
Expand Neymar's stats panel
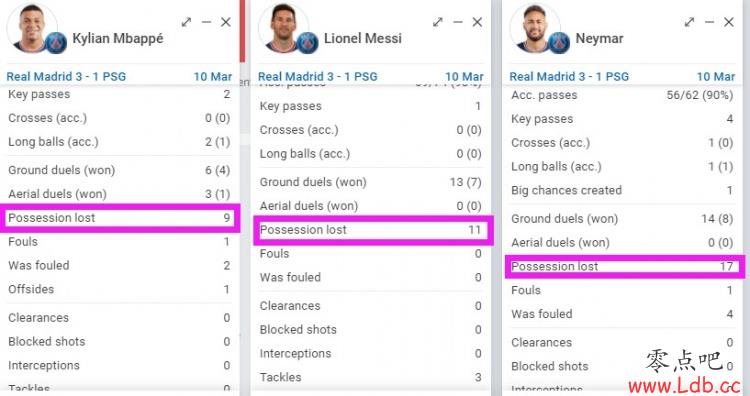point(689,22)
